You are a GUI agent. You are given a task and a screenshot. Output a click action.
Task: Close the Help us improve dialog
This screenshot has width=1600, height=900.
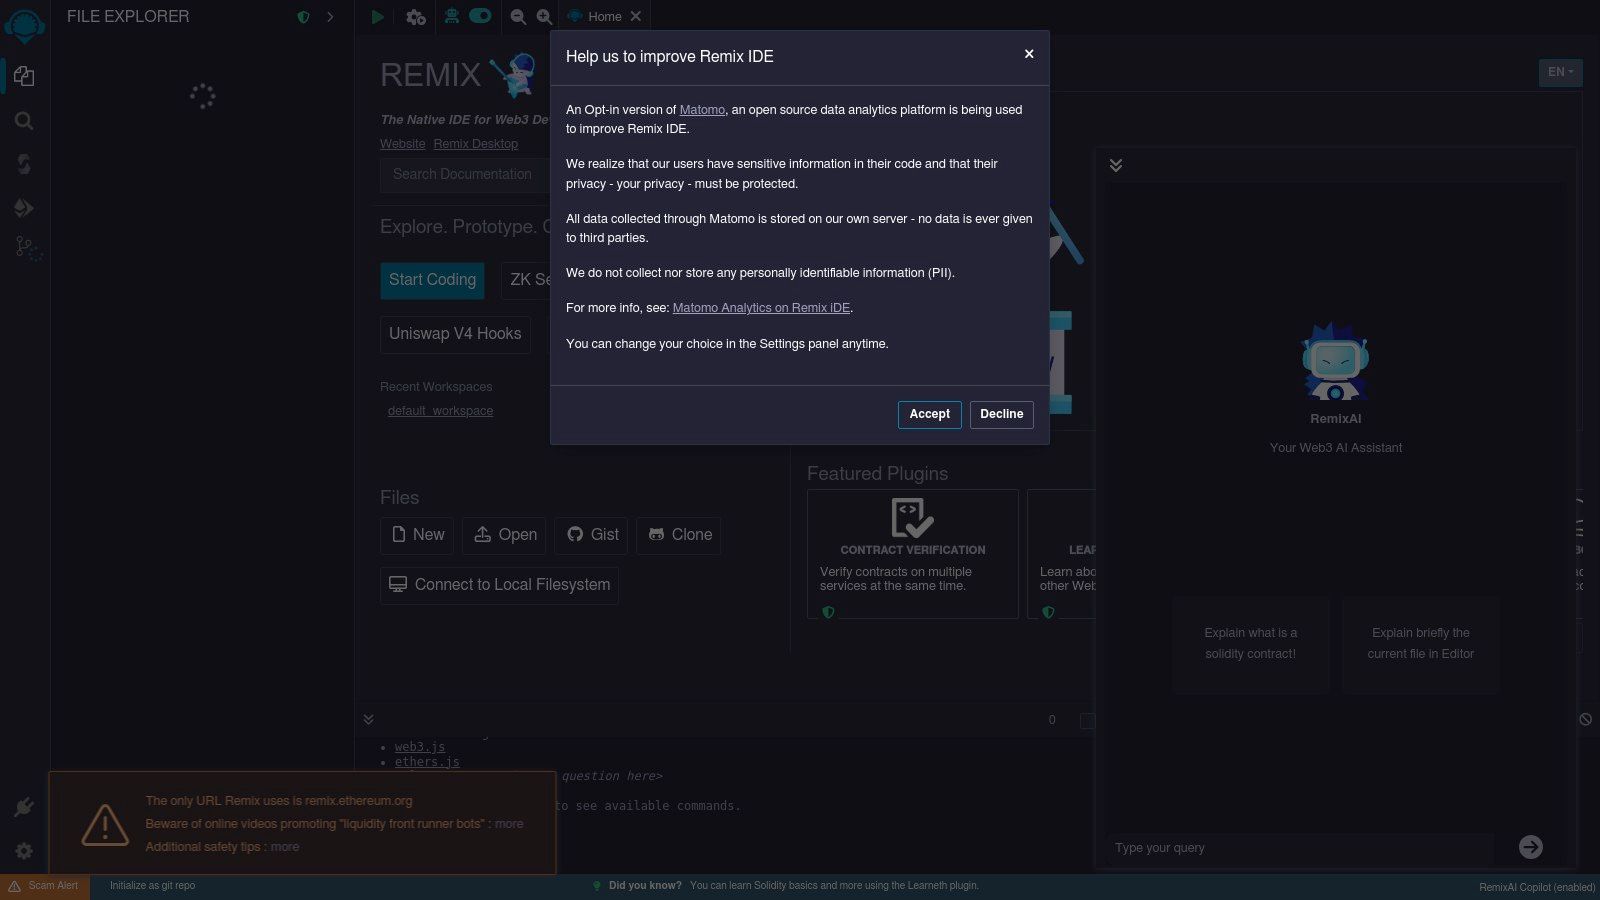pos(1029,54)
